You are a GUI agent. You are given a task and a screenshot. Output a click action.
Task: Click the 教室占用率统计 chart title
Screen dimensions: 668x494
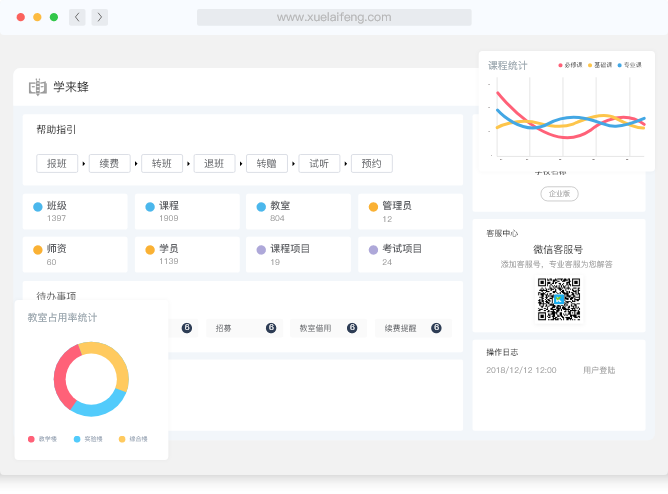pos(62,318)
